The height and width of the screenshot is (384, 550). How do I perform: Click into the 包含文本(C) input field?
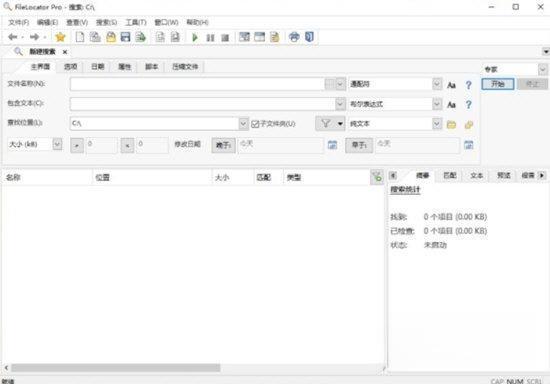(x=203, y=104)
